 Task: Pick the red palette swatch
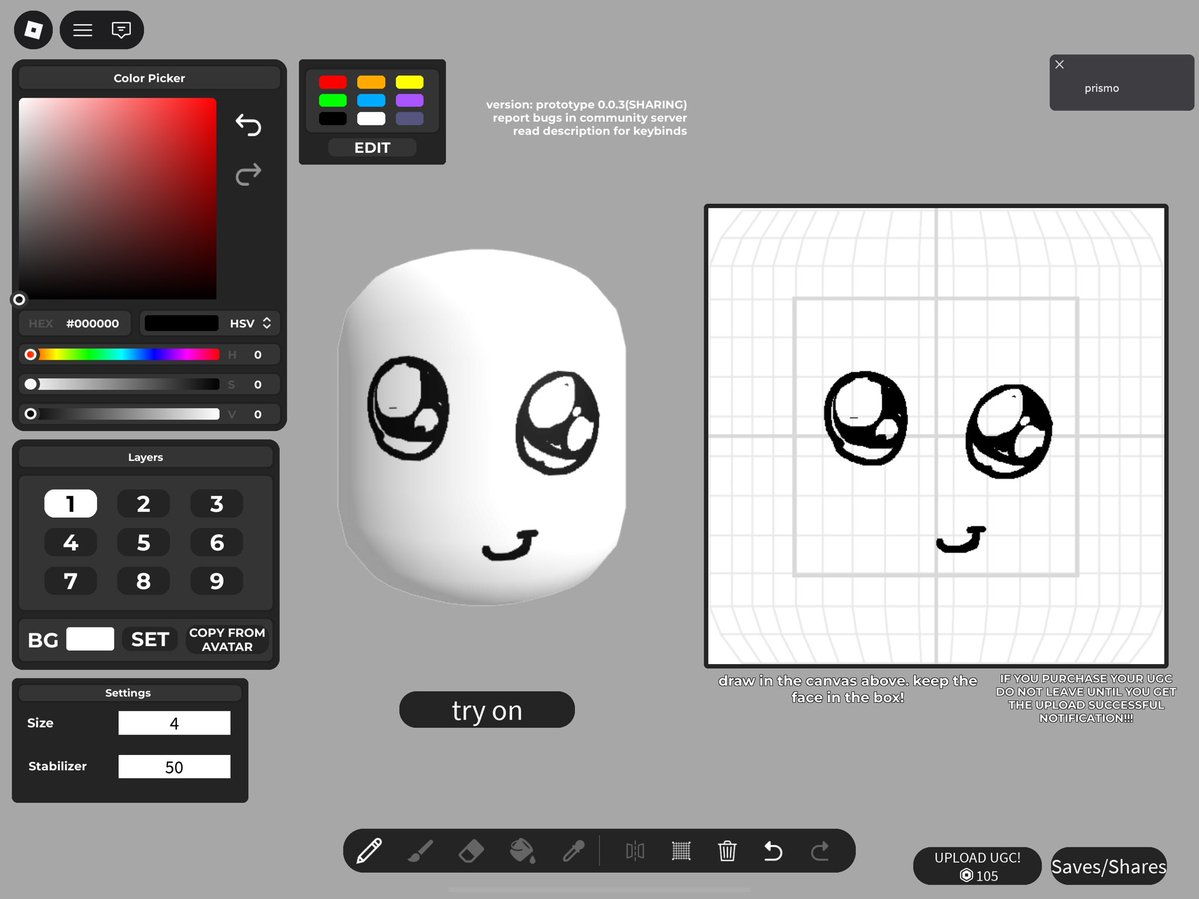pos(333,82)
